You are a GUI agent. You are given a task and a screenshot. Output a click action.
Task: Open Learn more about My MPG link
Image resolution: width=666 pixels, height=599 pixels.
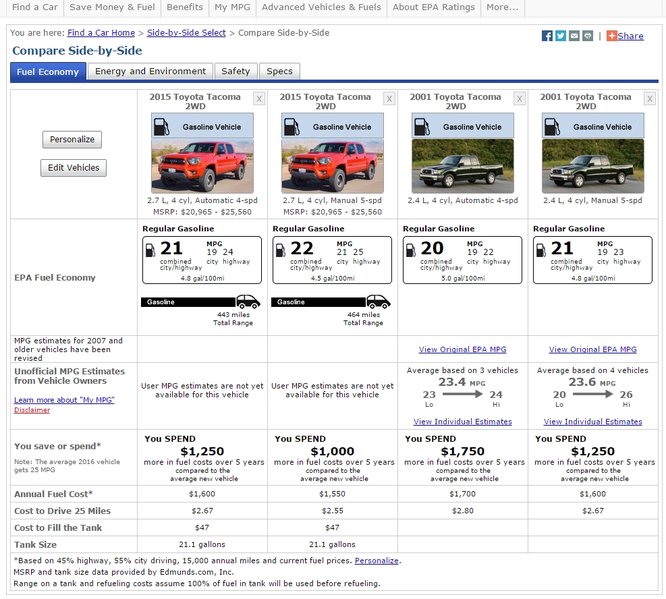pyautogui.click(x=64, y=400)
